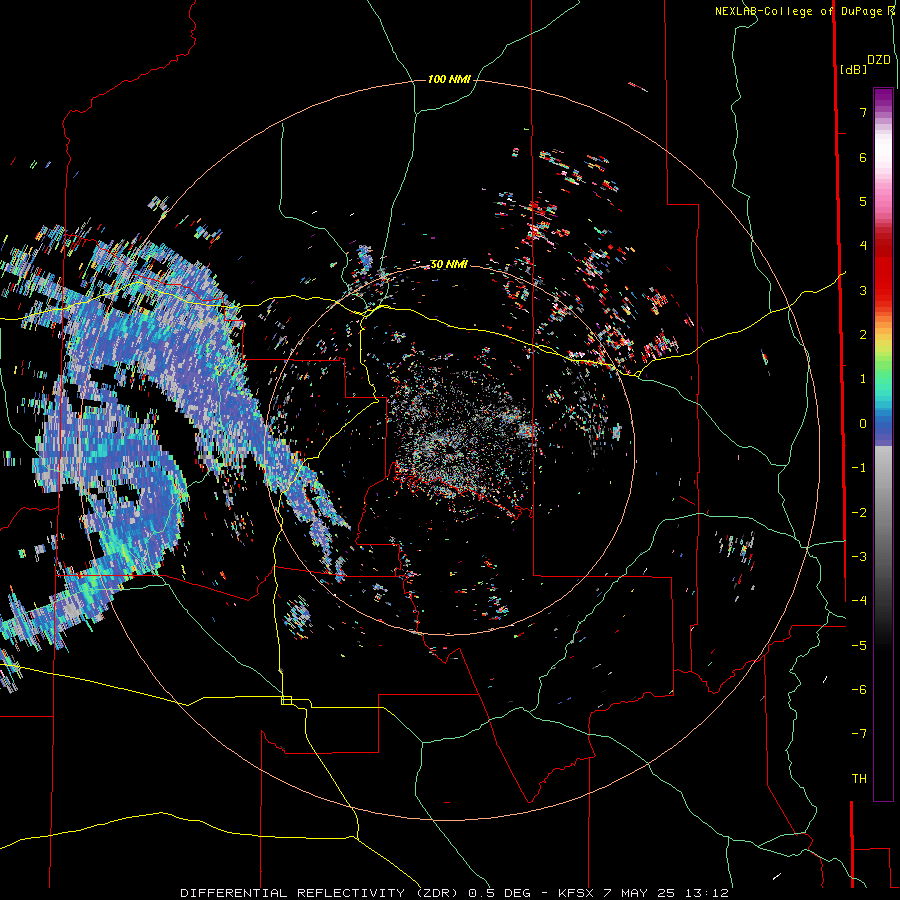
Task: Select the -4 dB scale label
Action: click(x=859, y=601)
